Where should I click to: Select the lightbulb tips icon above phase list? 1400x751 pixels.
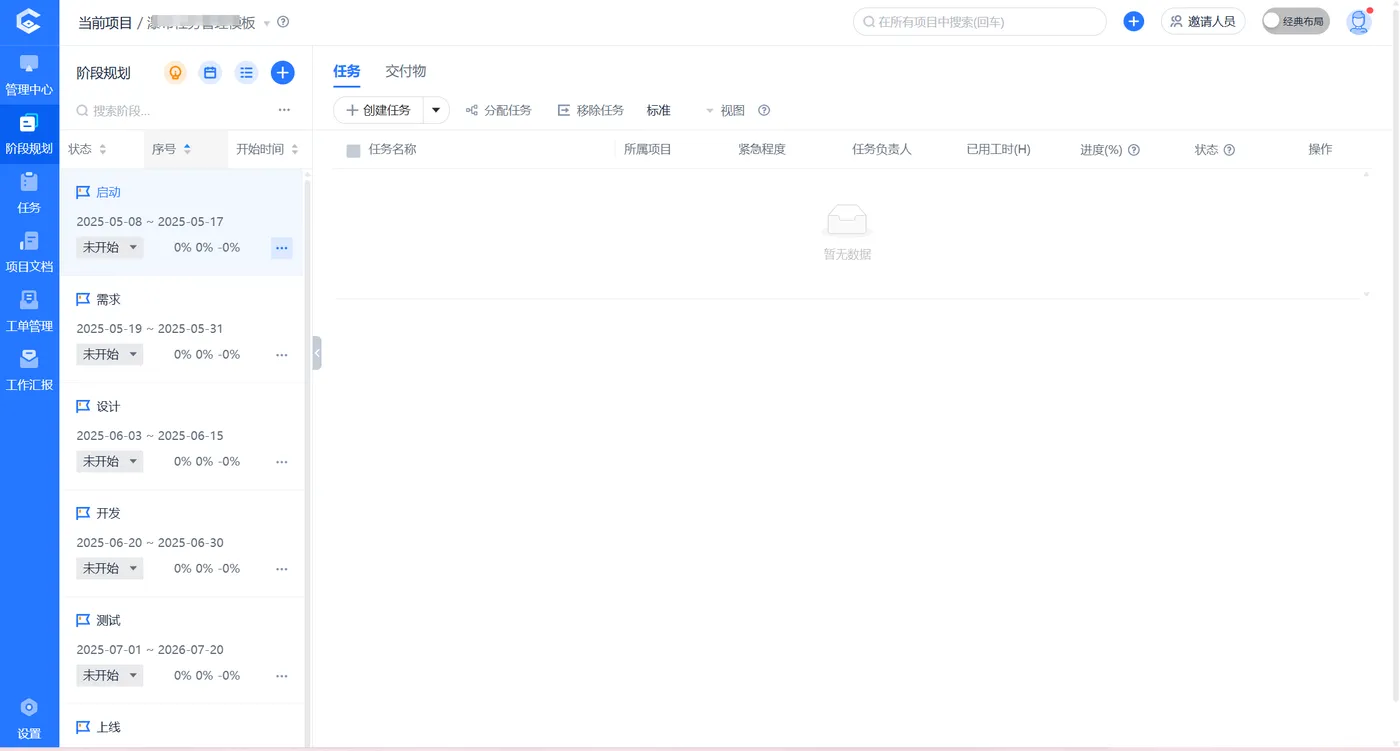pos(175,72)
